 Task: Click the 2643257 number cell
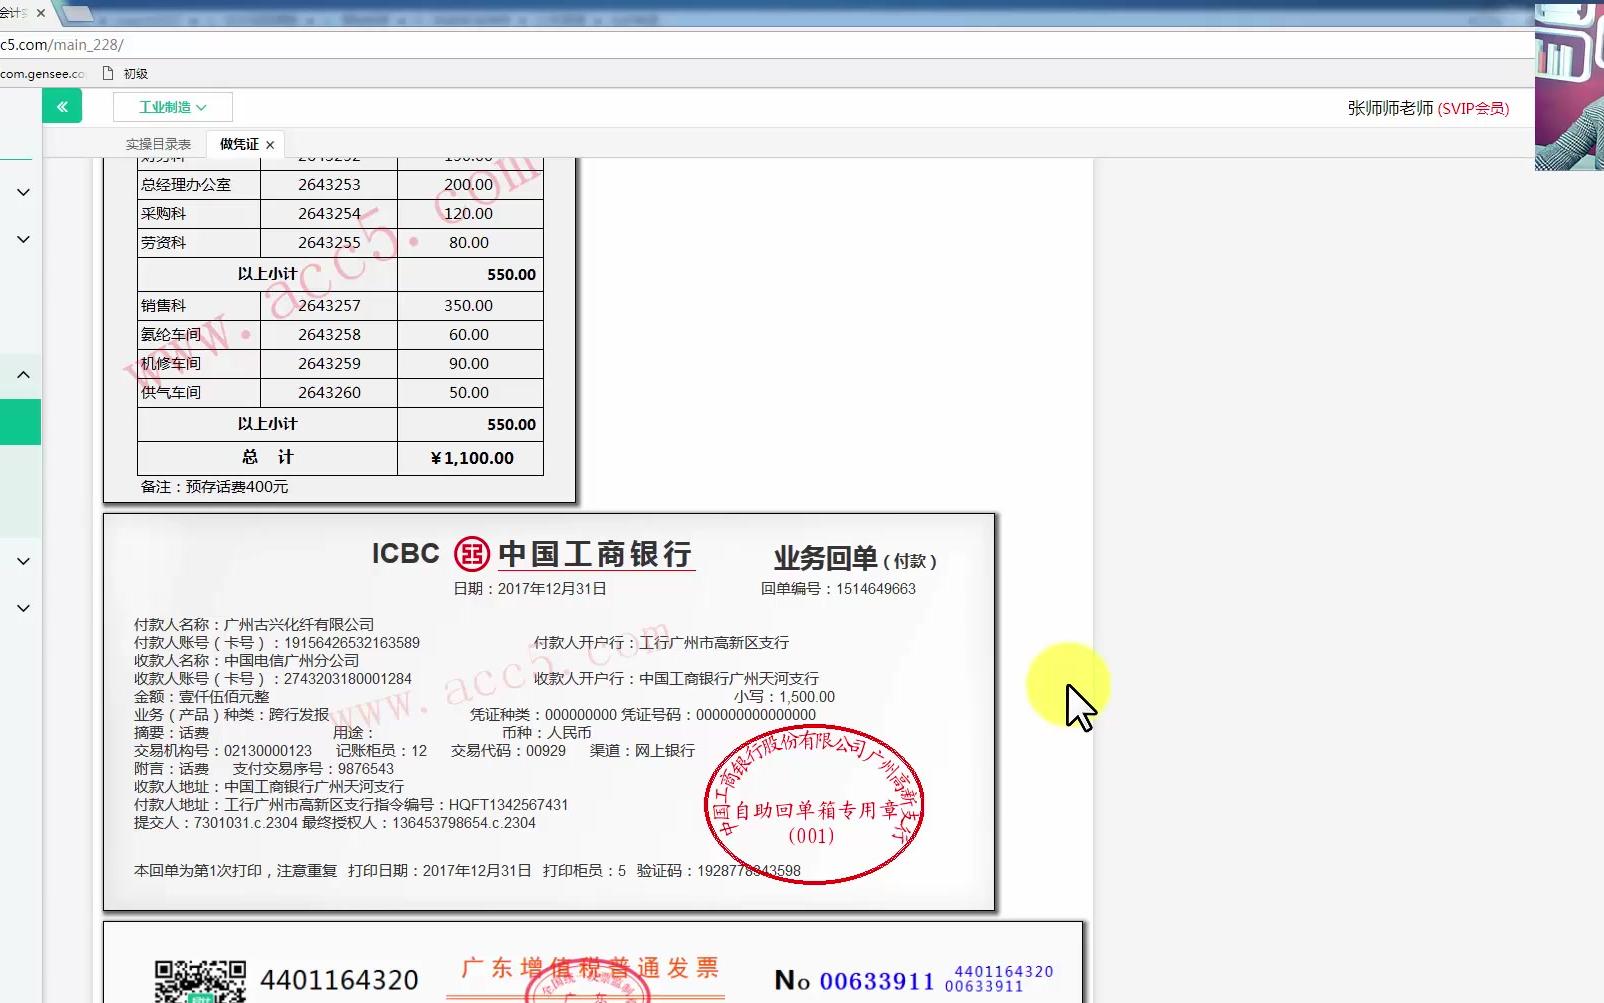pyautogui.click(x=329, y=305)
